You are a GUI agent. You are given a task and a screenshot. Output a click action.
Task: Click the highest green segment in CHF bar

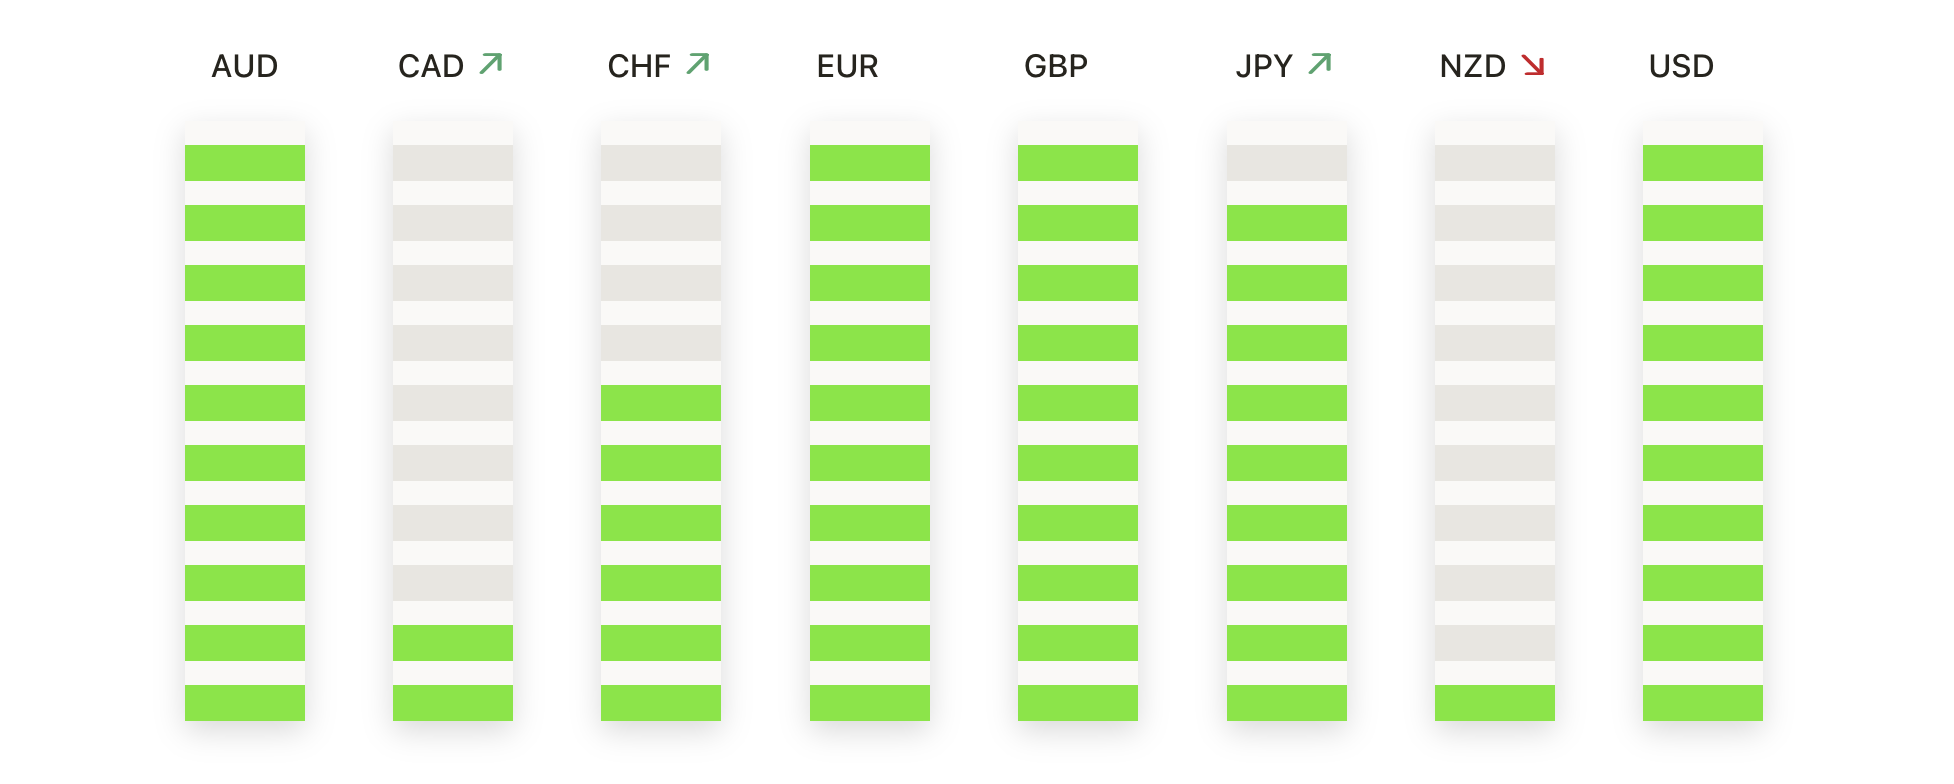(x=661, y=403)
